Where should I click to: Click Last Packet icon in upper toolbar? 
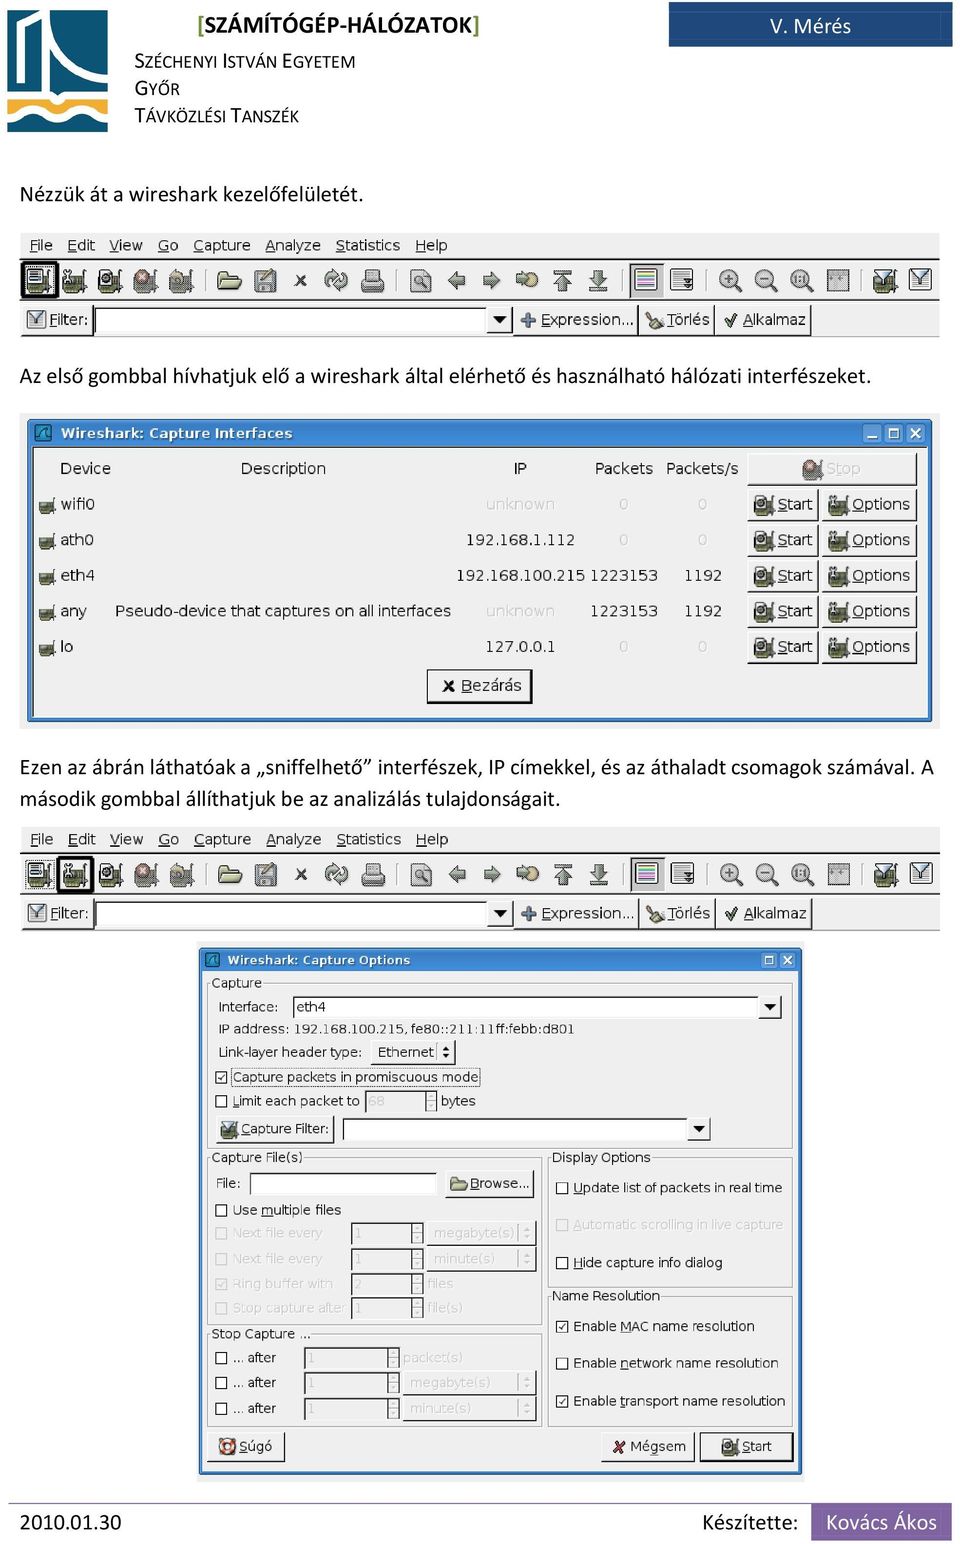(598, 280)
